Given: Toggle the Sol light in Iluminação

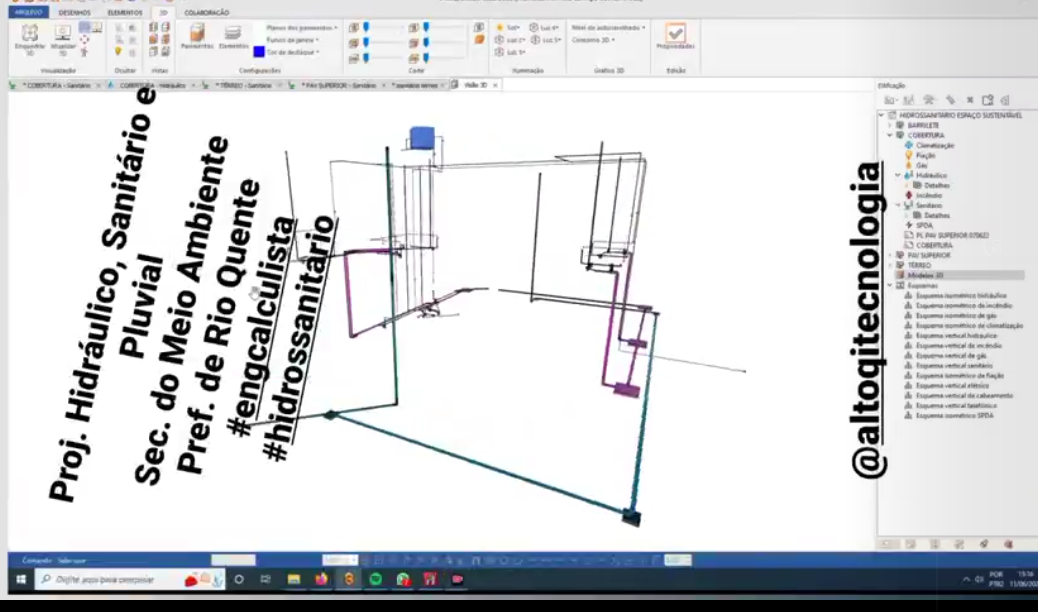Looking at the screenshot, I should coord(508,28).
